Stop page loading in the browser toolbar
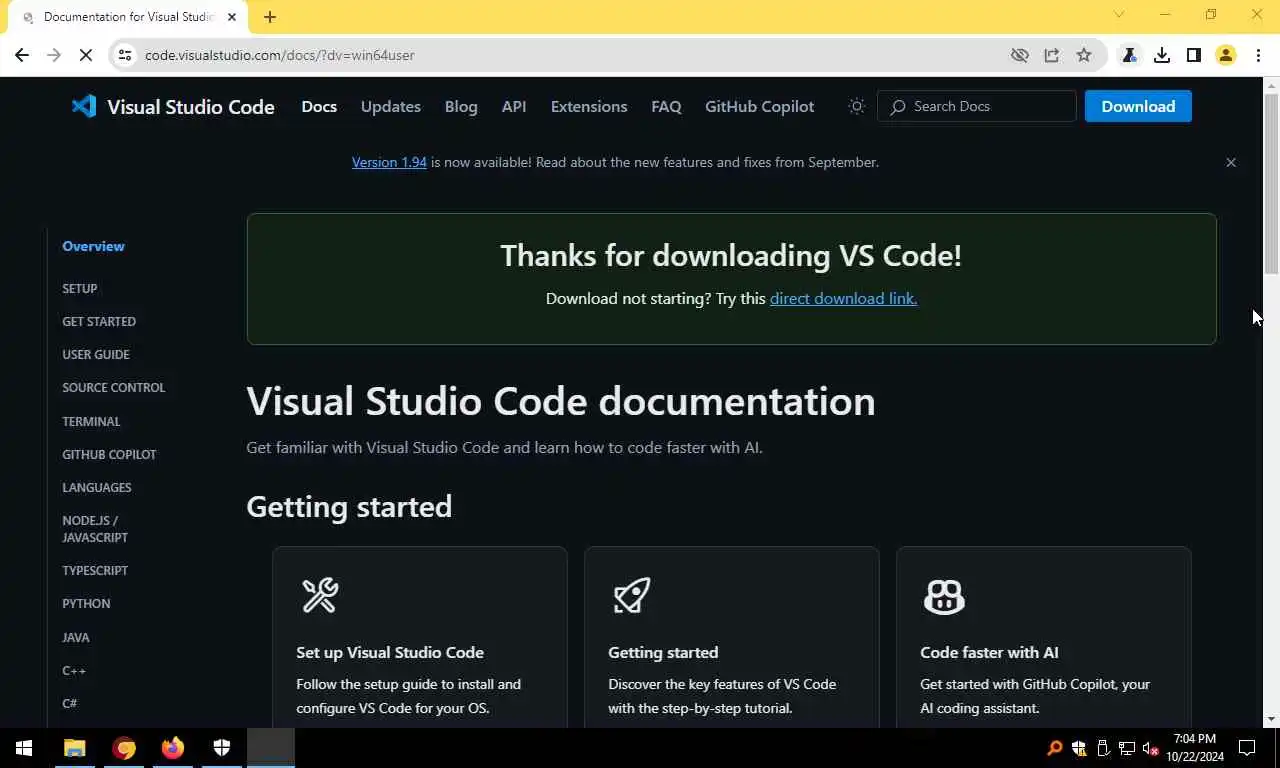Viewport: 1280px width, 768px height. click(x=86, y=55)
